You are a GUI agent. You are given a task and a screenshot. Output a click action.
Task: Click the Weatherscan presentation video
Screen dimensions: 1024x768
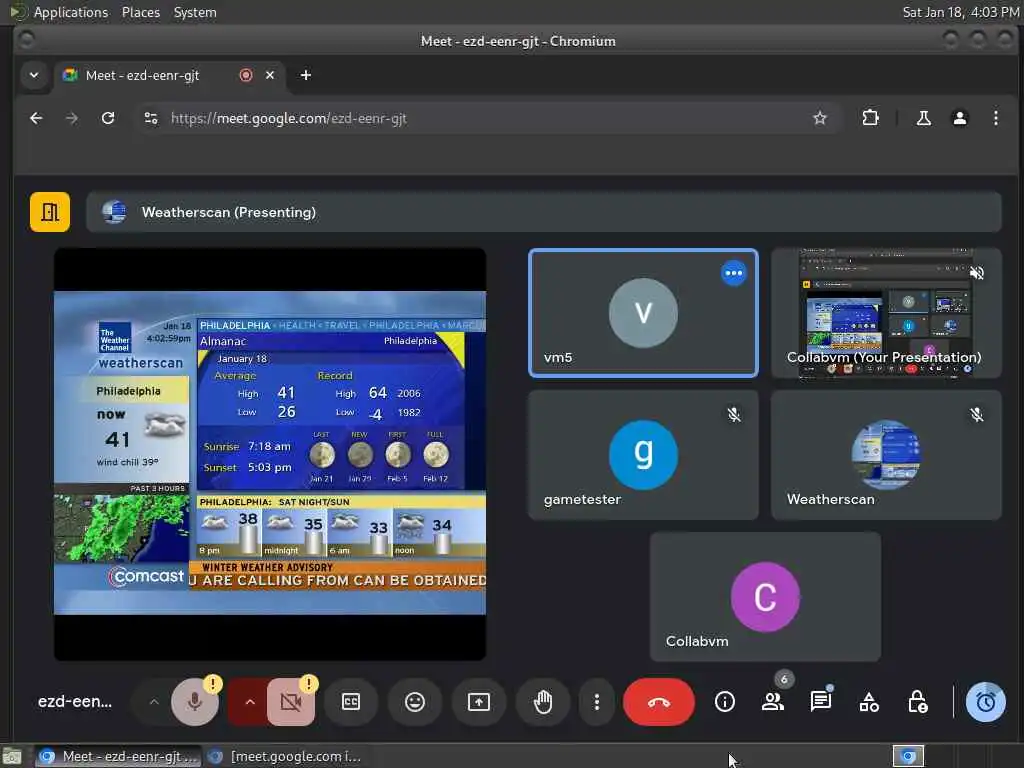pyautogui.click(x=270, y=454)
